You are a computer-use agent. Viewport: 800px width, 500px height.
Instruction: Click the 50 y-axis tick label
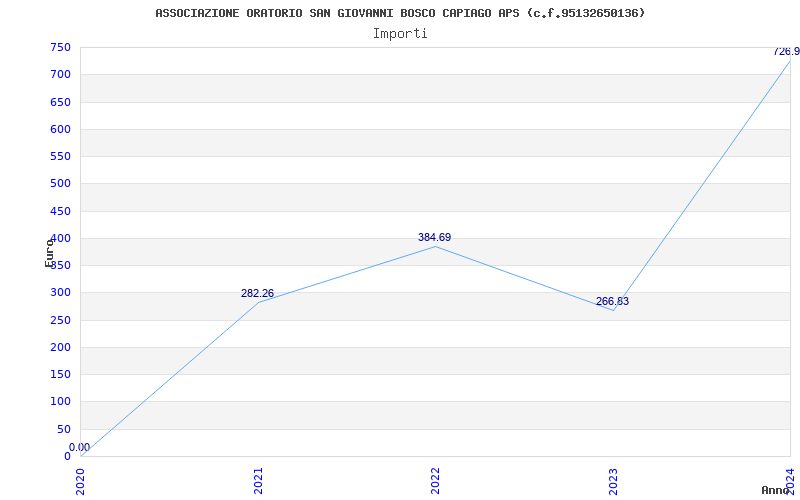[64, 429]
